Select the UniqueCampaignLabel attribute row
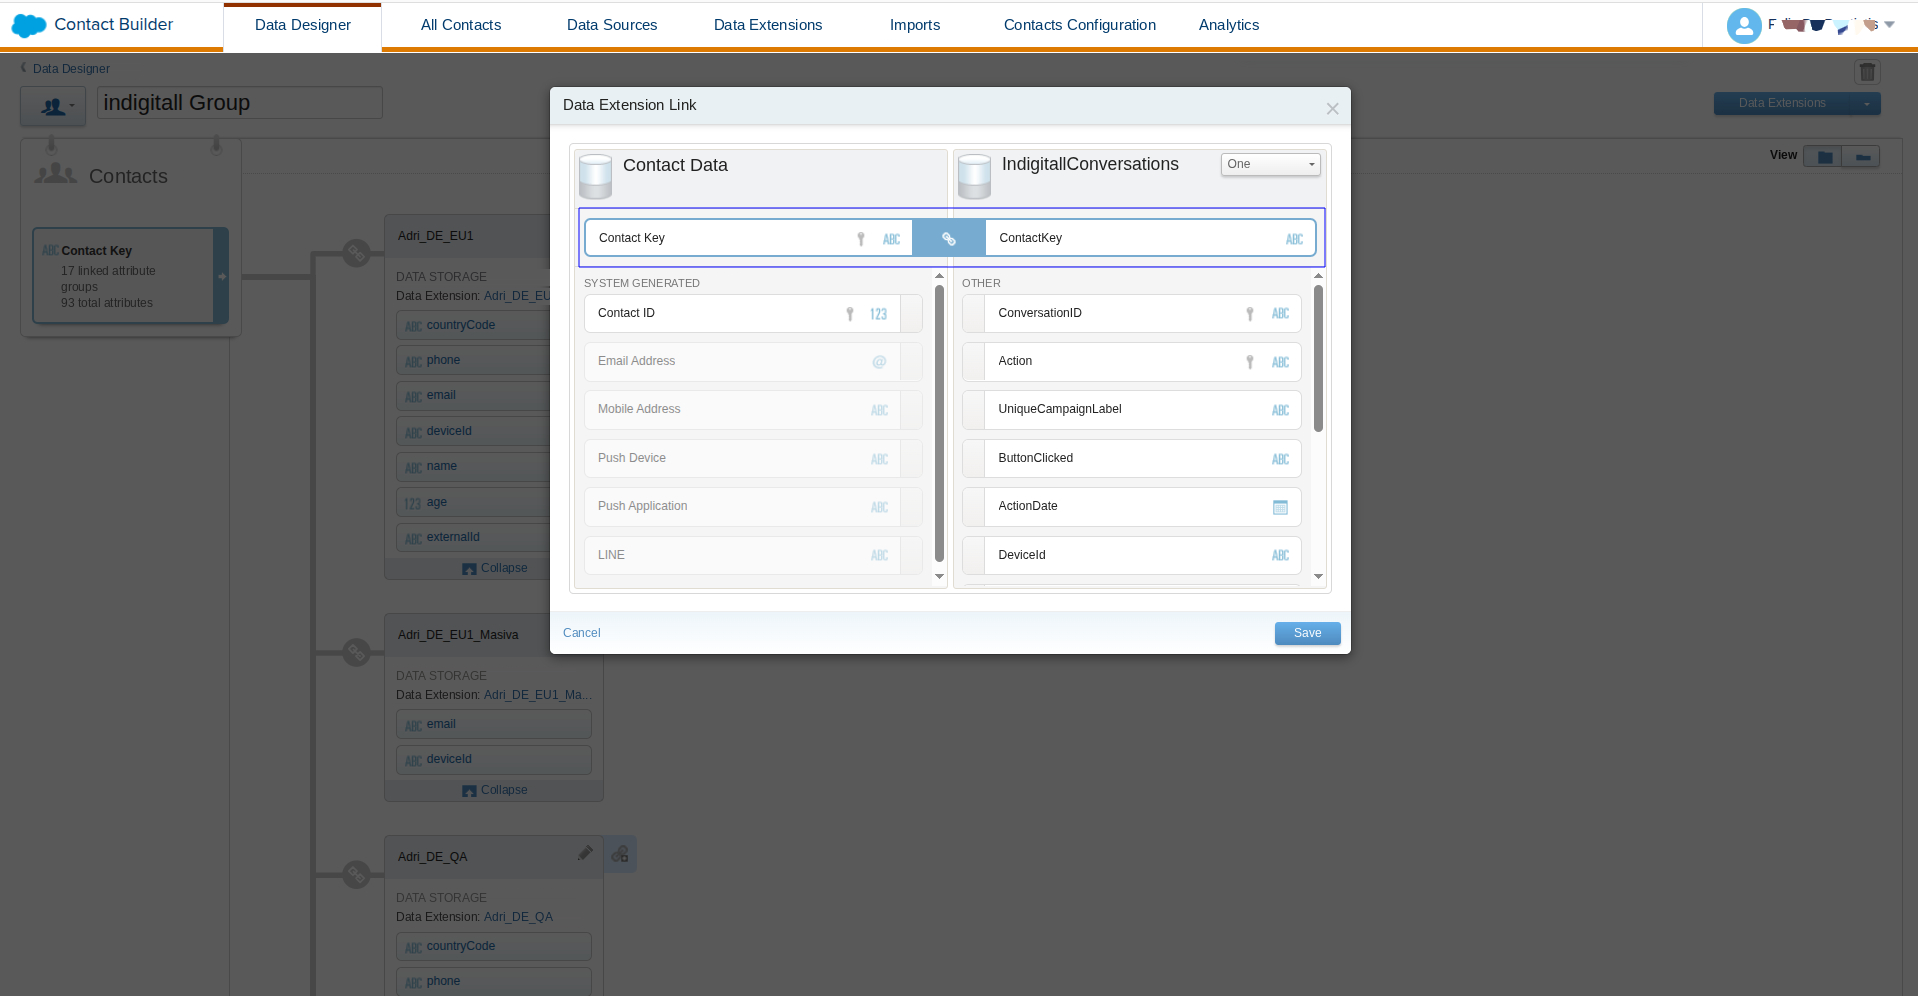 point(1132,410)
